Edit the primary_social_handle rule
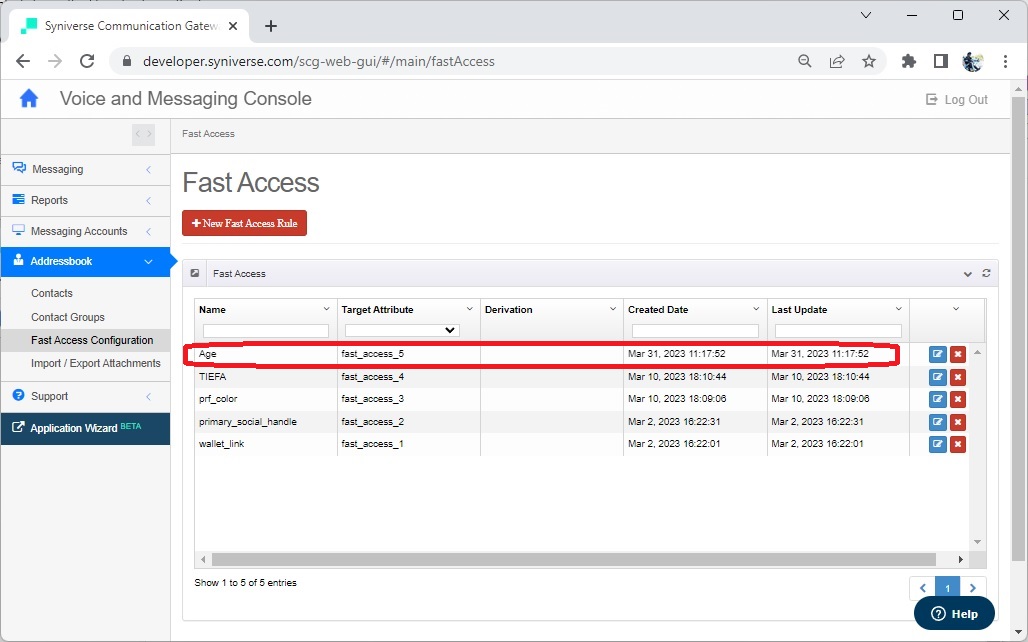Image resolution: width=1028 pixels, height=642 pixels. coord(938,422)
